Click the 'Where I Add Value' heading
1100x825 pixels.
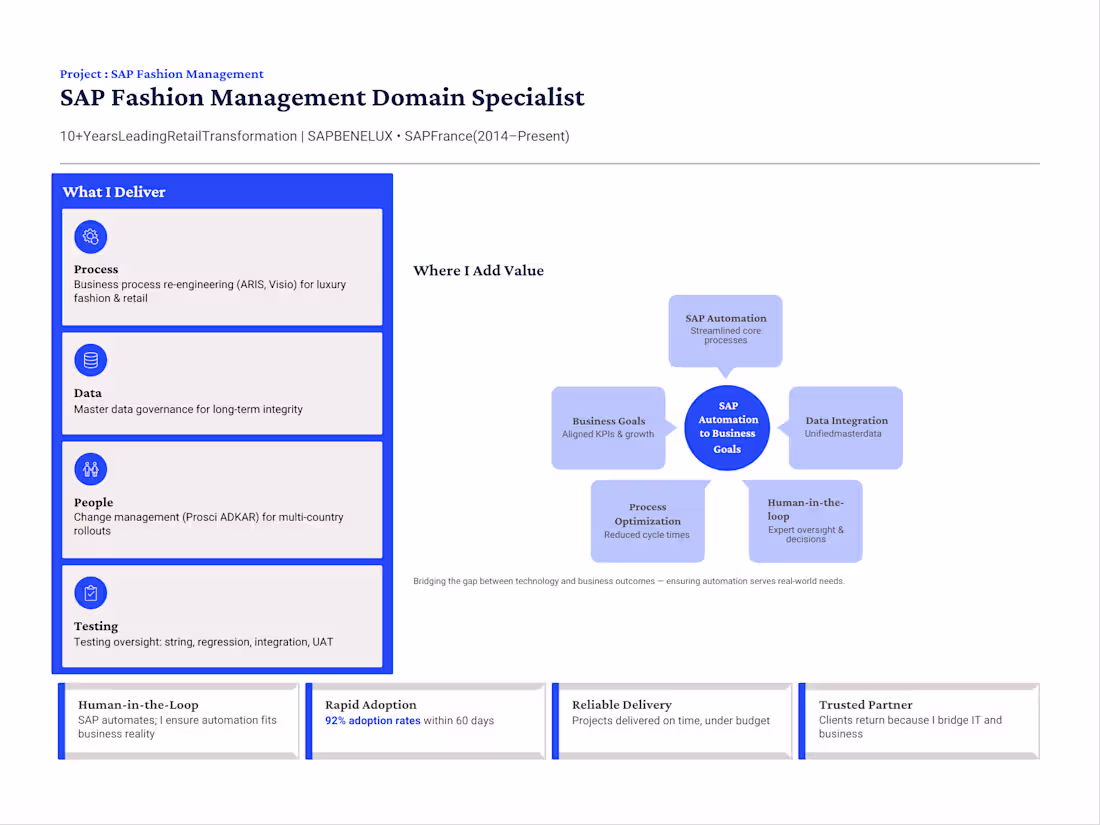coord(478,270)
